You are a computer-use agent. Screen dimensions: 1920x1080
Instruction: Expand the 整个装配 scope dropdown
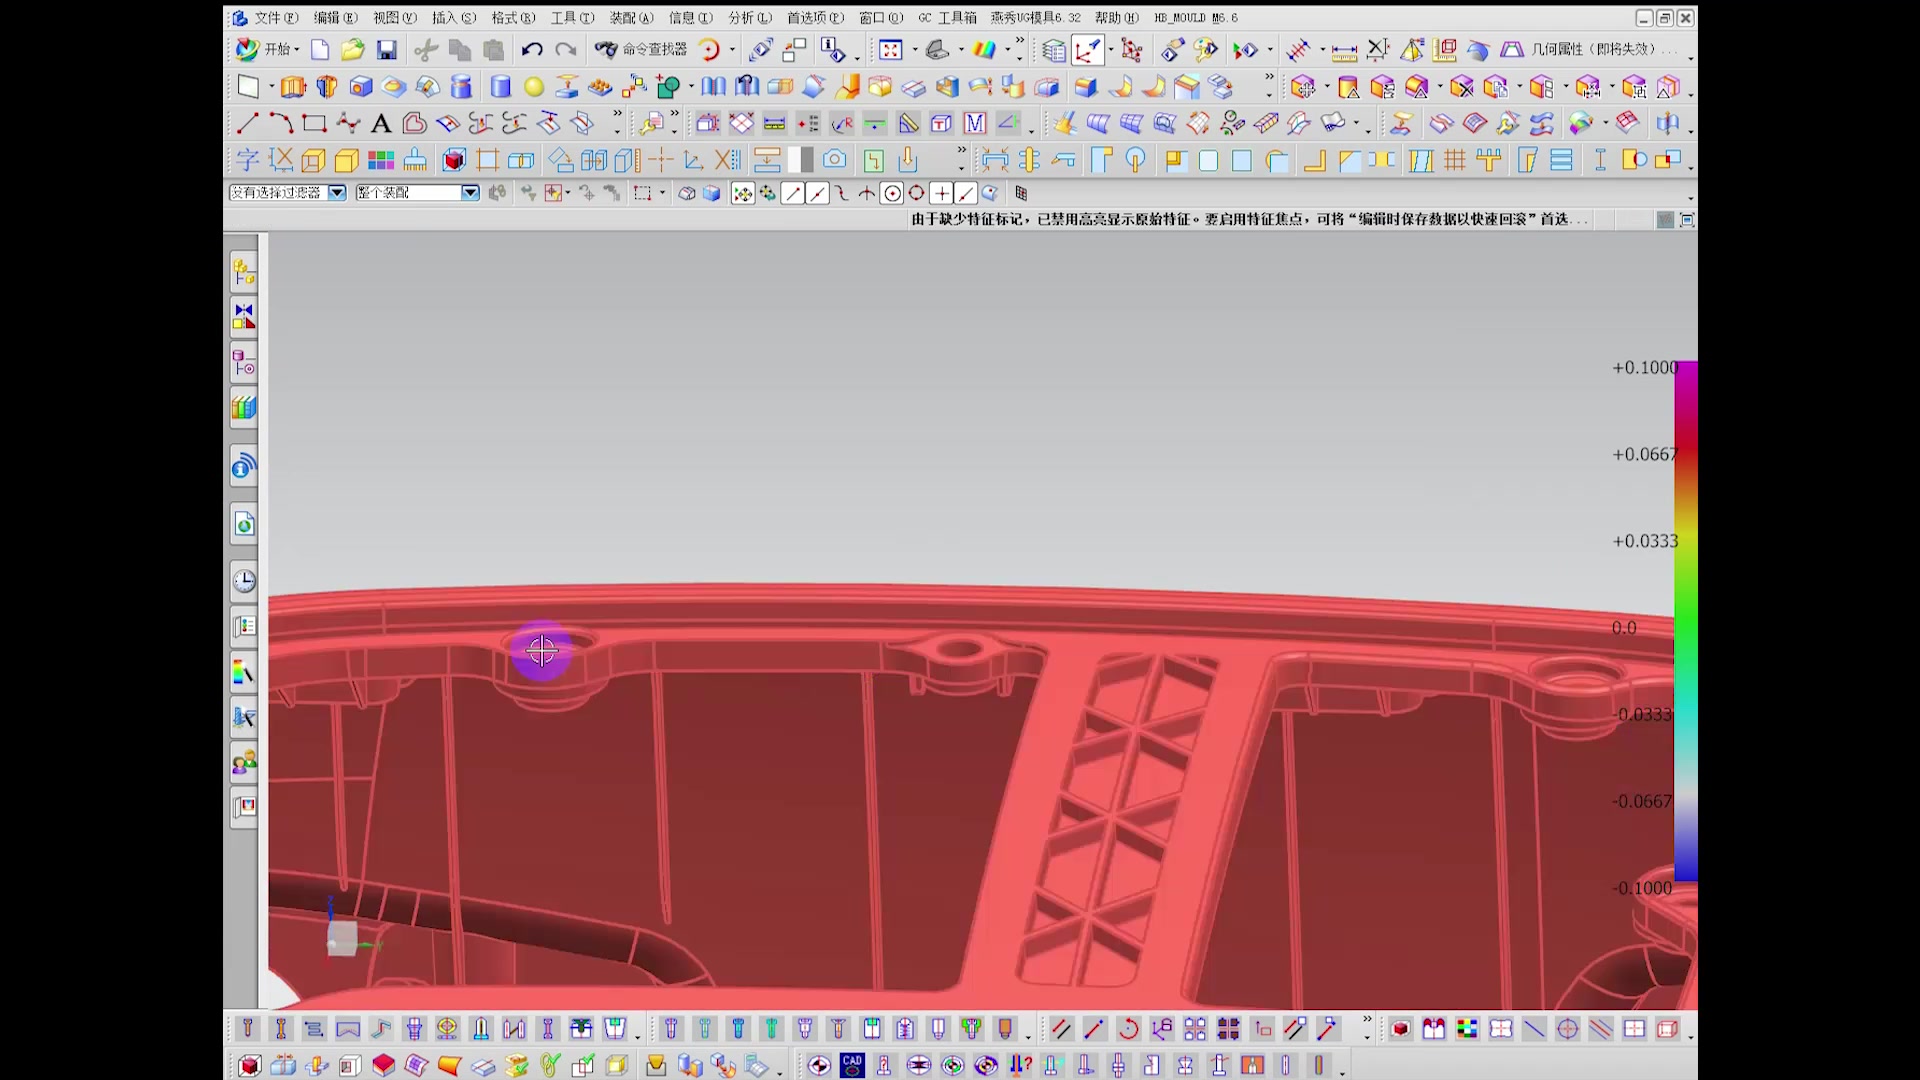pos(470,193)
